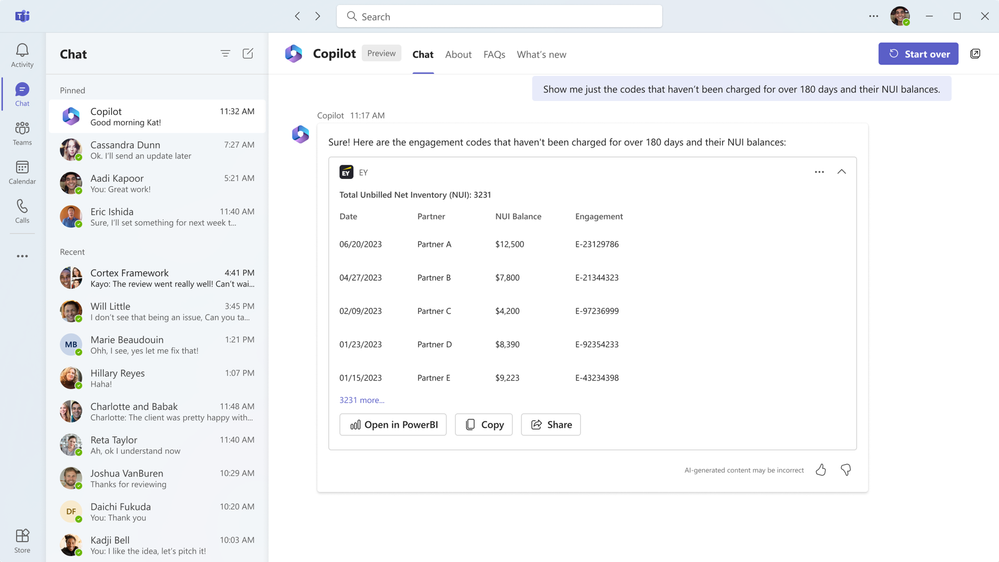Open the FAQs tab
The height and width of the screenshot is (562, 999).
pyautogui.click(x=494, y=55)
